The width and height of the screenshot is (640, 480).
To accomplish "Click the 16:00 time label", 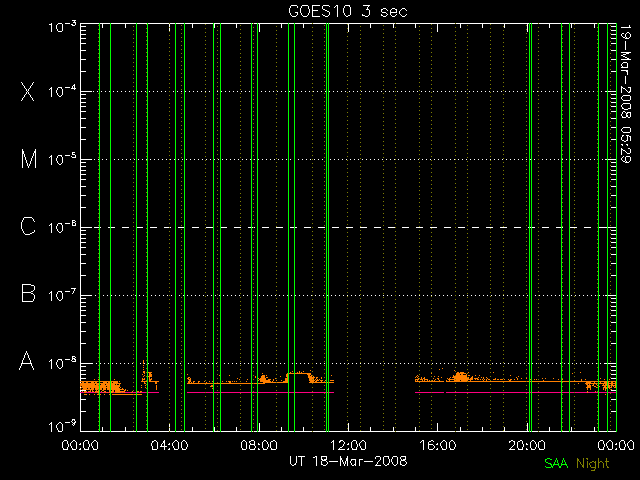I will coord(438,445).
